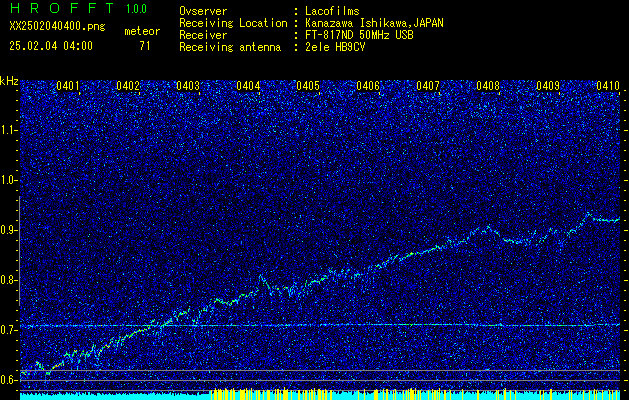Click the observer name Lacofilms

click(x=331, y=11)
